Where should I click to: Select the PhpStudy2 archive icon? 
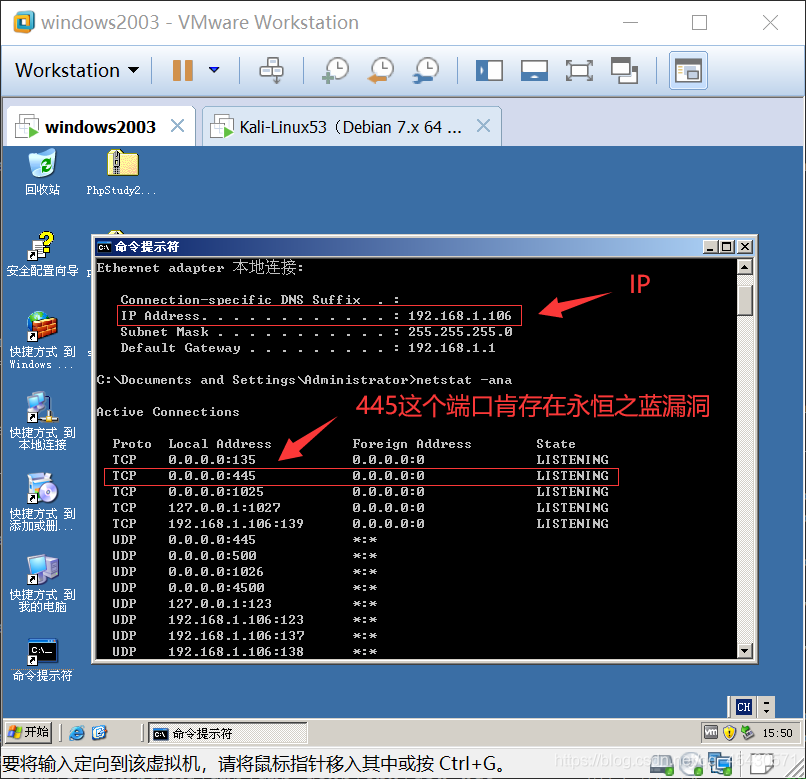pyautogui.click(x=122, y=172)
